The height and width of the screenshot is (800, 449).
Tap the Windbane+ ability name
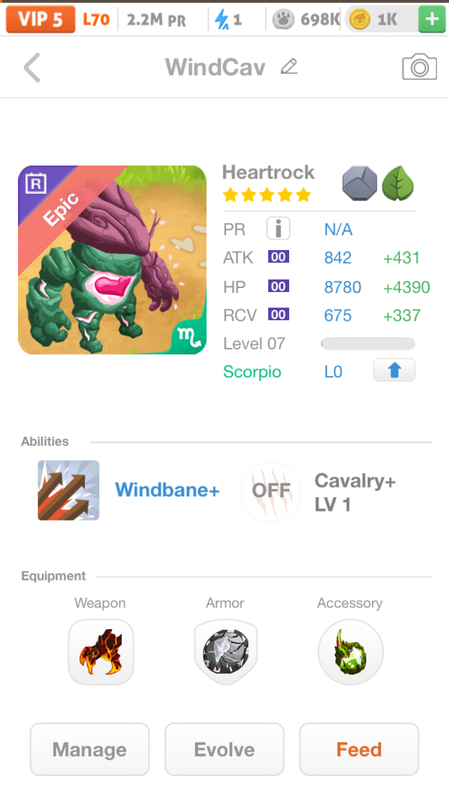tap(167, 490)
